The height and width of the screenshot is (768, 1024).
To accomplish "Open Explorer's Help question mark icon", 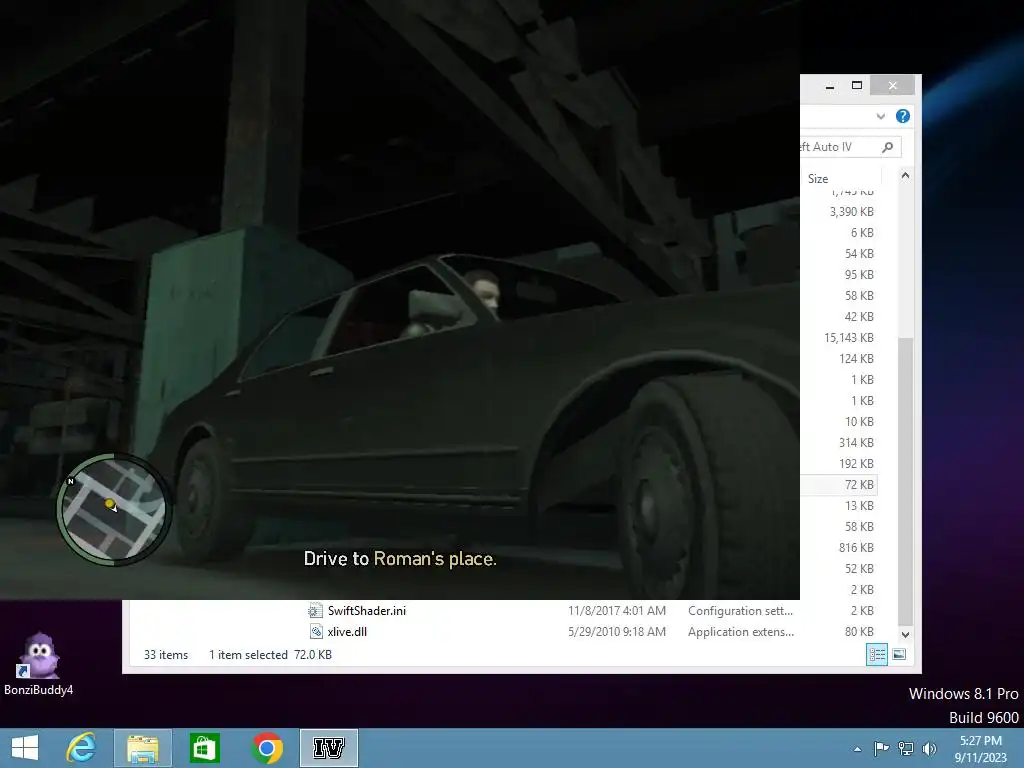I will (x=903, y=116).
